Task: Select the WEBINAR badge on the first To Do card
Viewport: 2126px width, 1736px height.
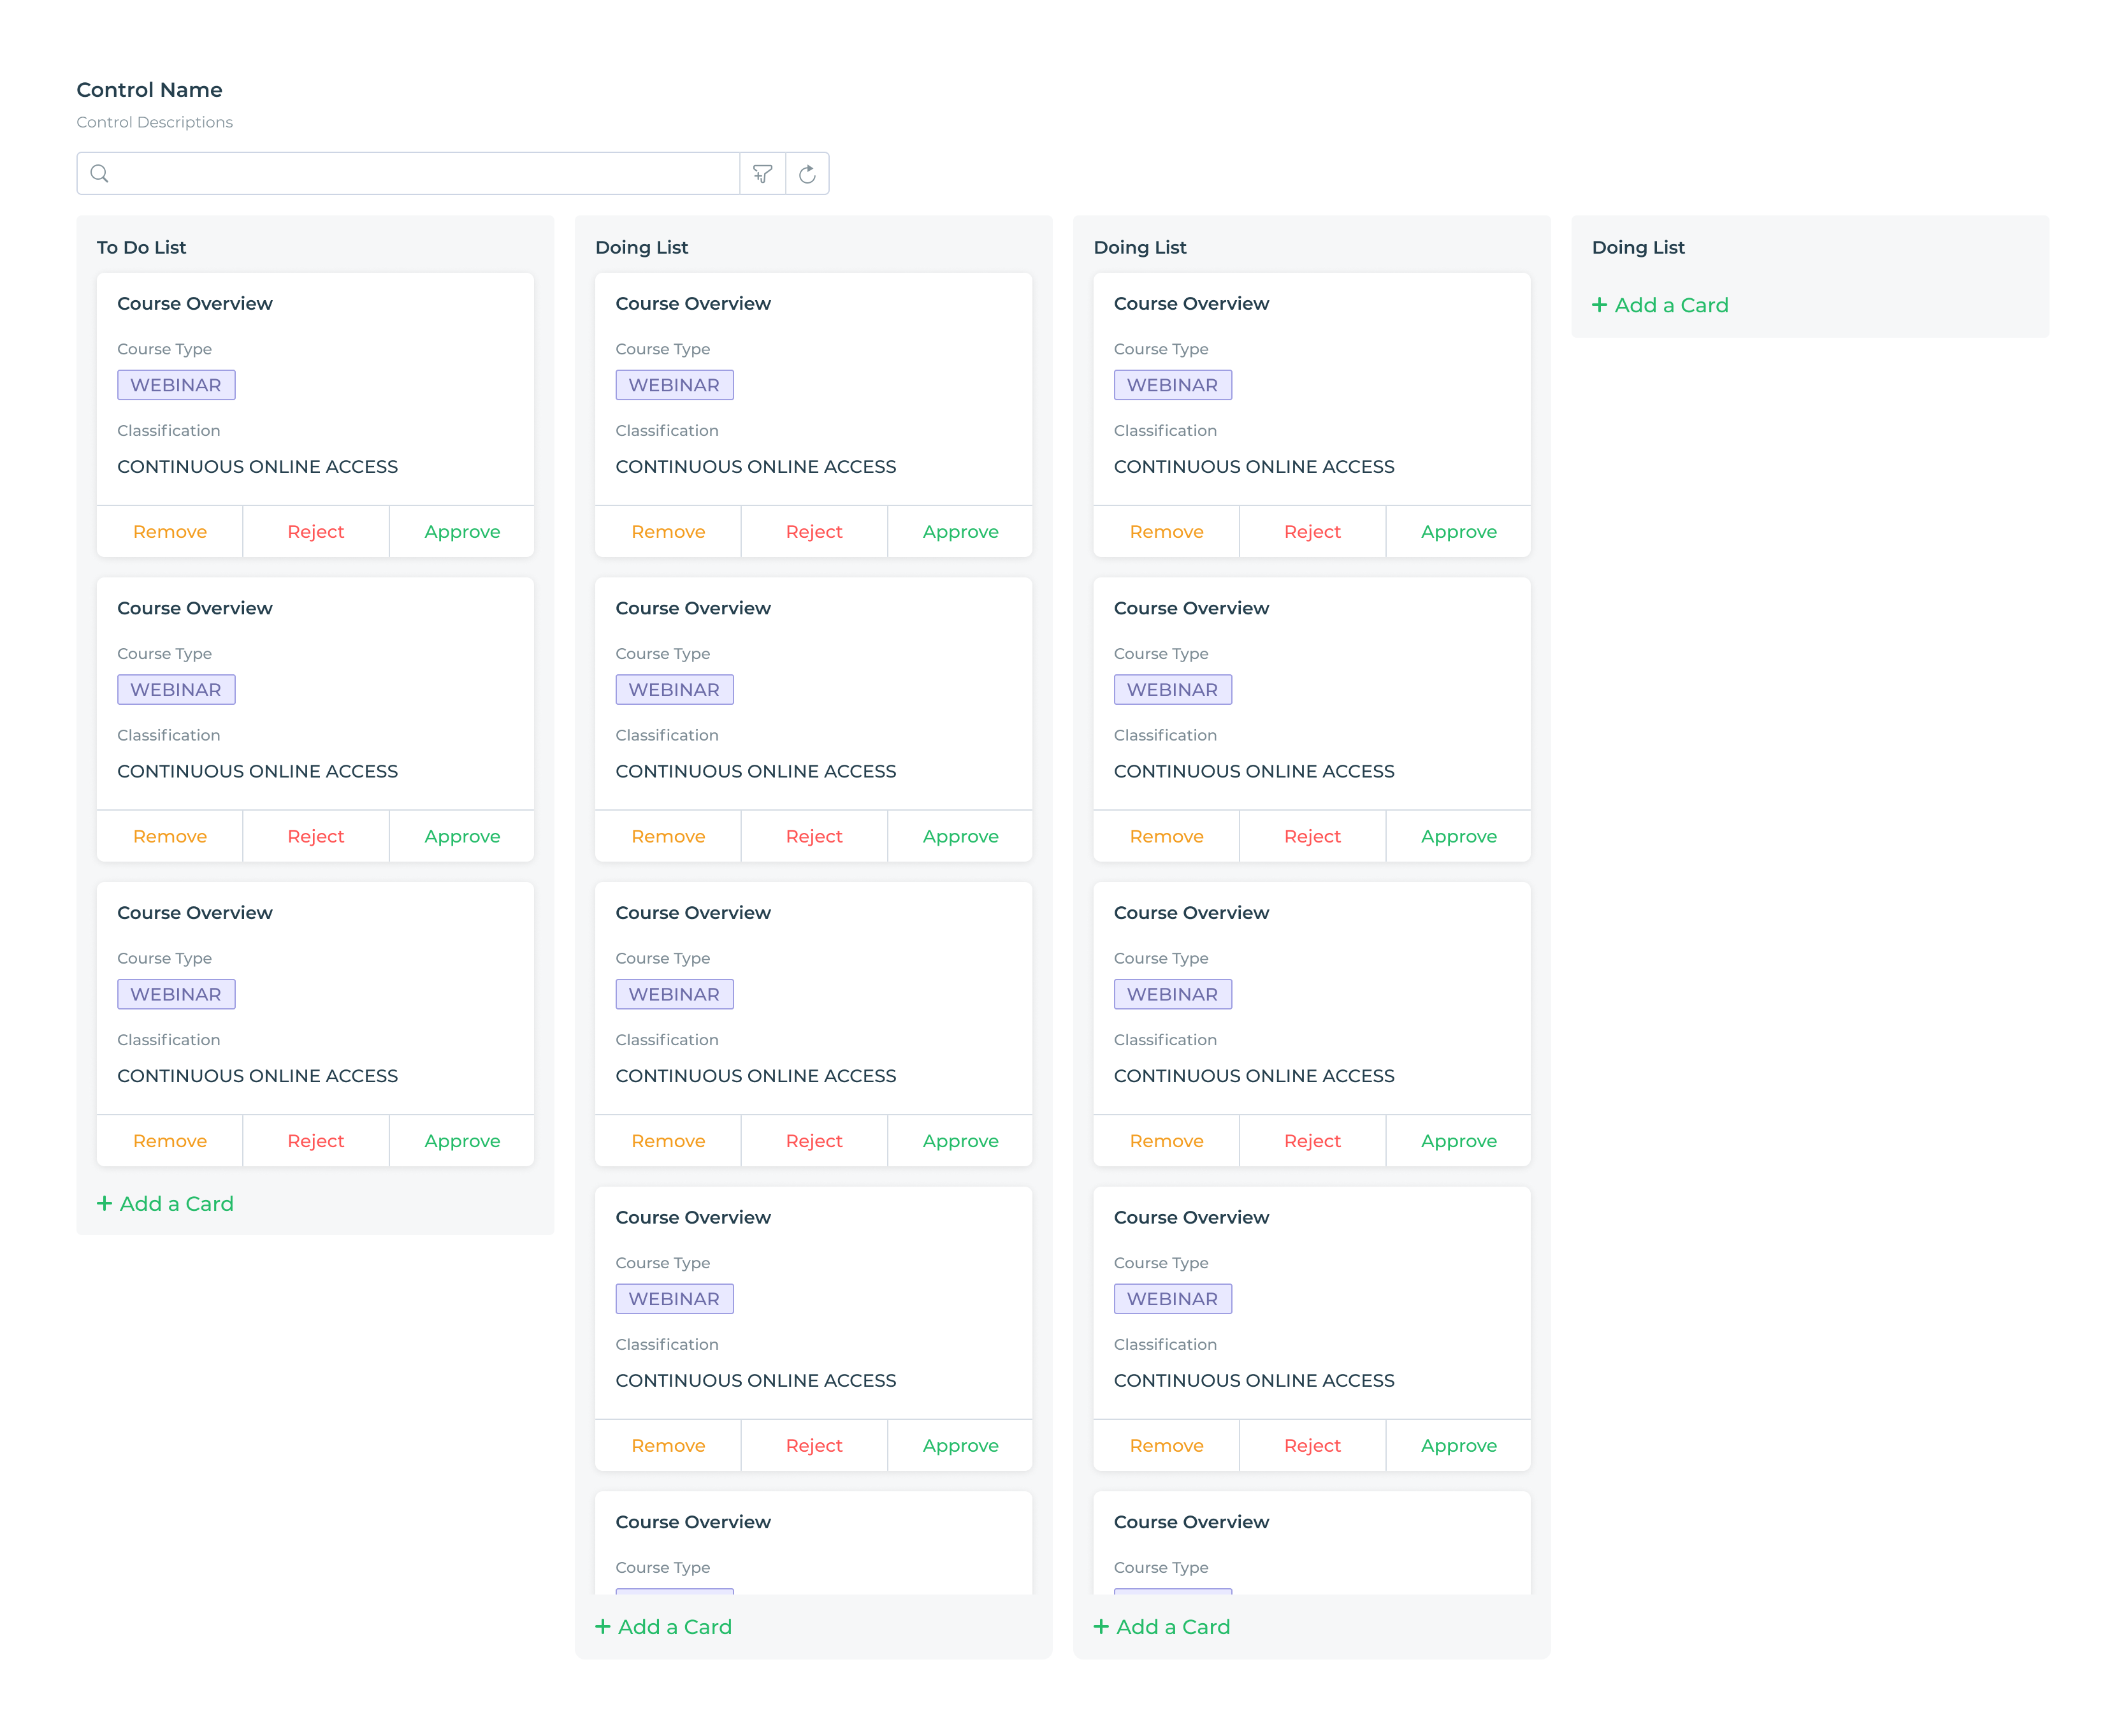Action: (x=176, y=384)
